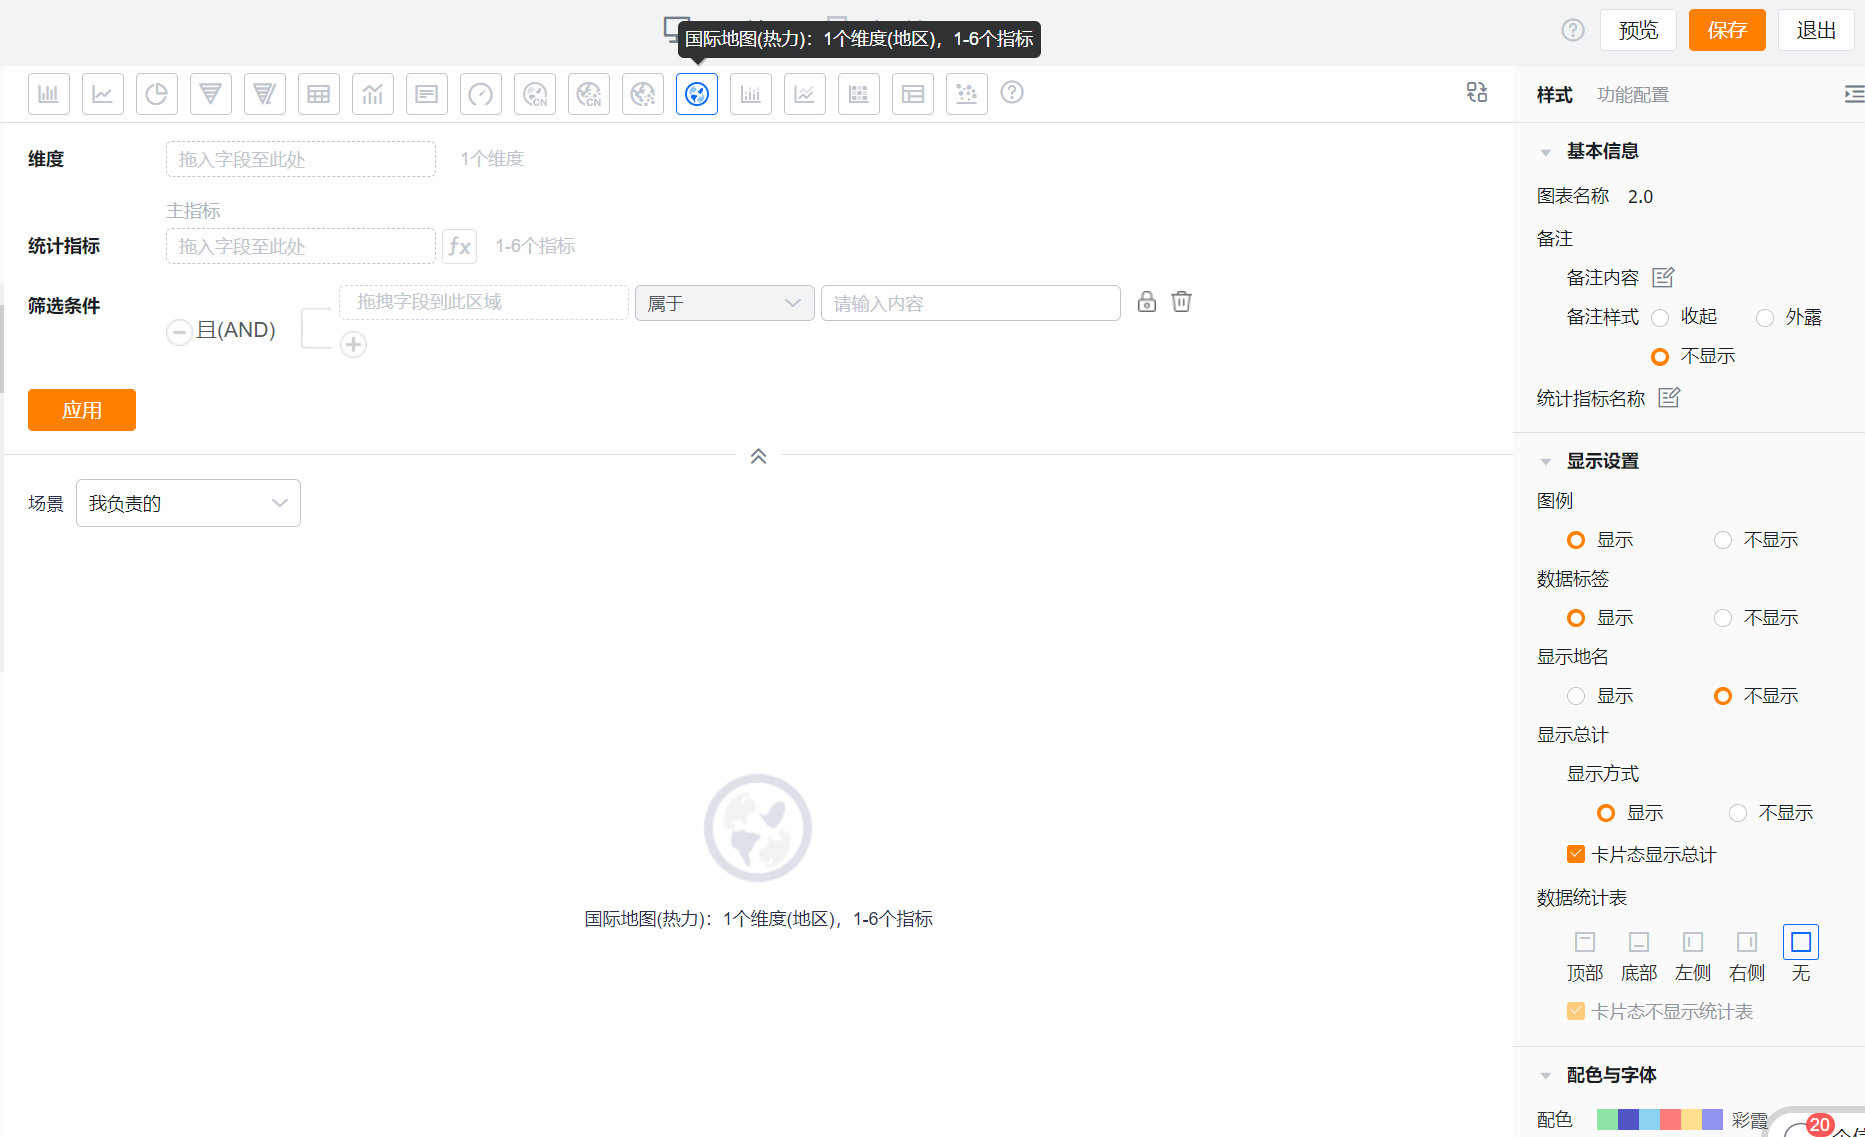Select the bar chart type icon
This screenshot has width=1865, height=1137.
click(x=48, y=94)
